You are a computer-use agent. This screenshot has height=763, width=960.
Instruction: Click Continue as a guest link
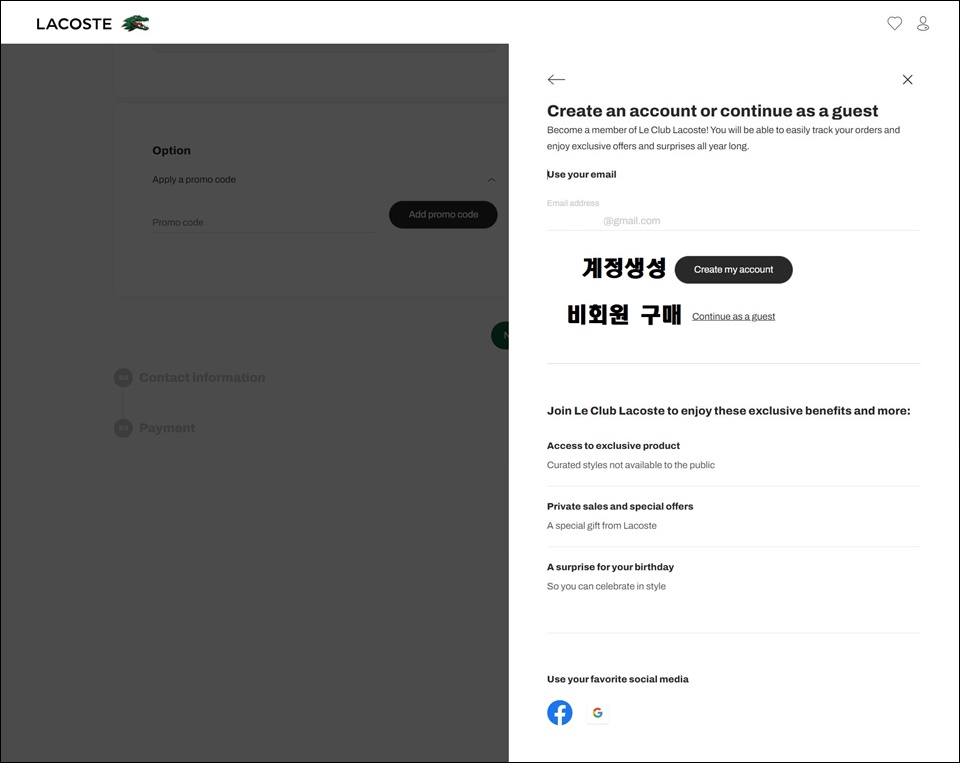tap(733, 317)
